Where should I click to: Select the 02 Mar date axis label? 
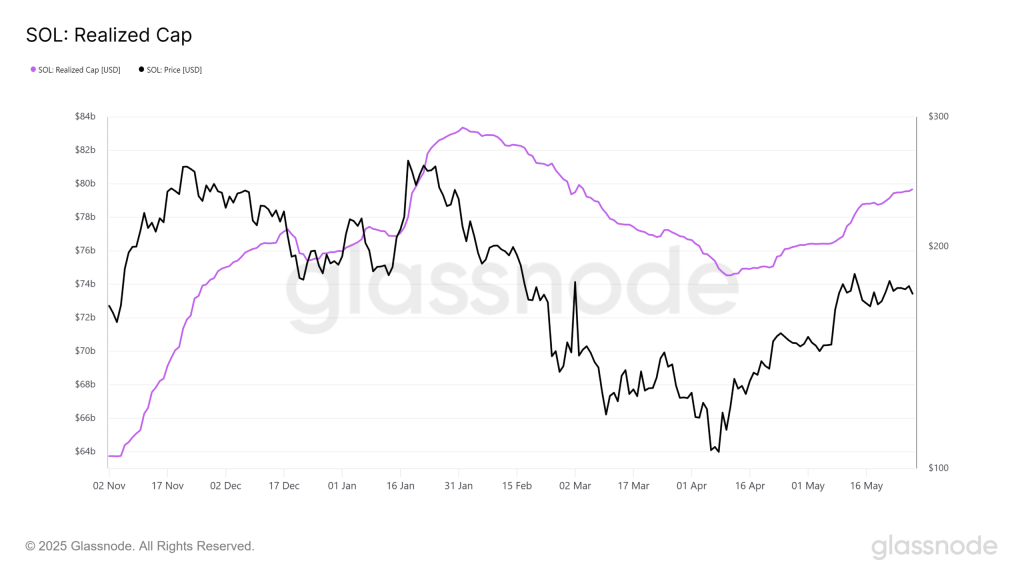point(575,486)
